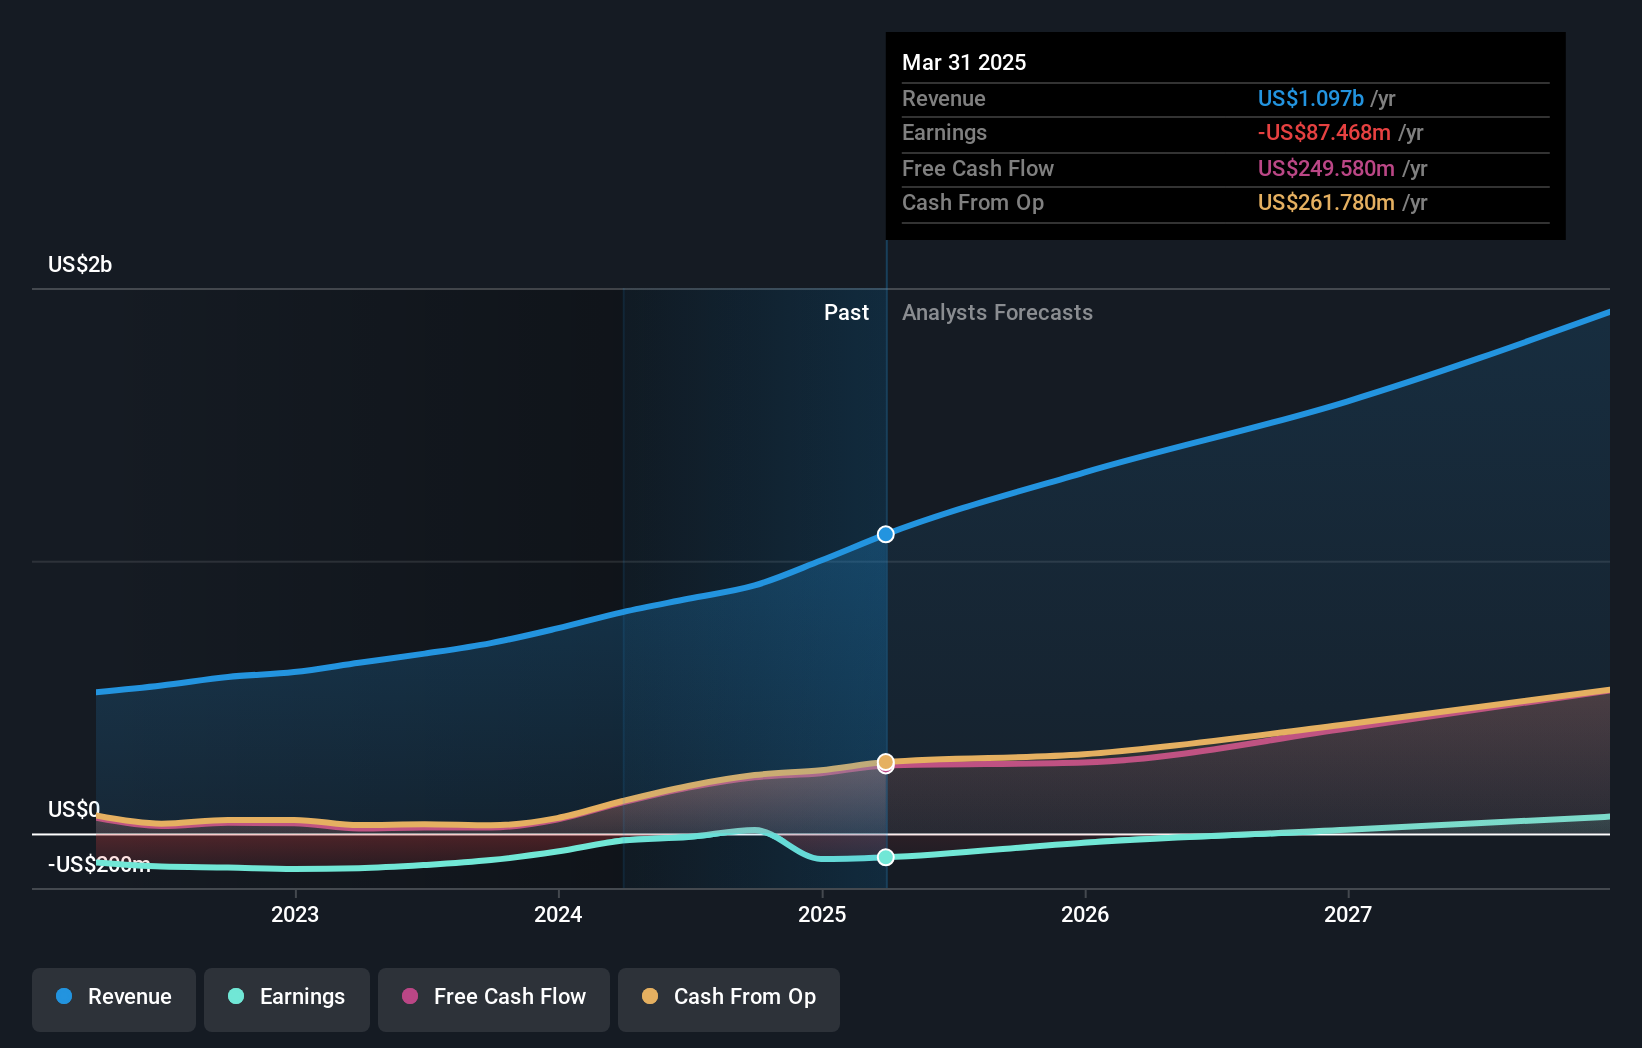
Task: Click the Earnings row label in tooltip
Action: click(944, 132)
